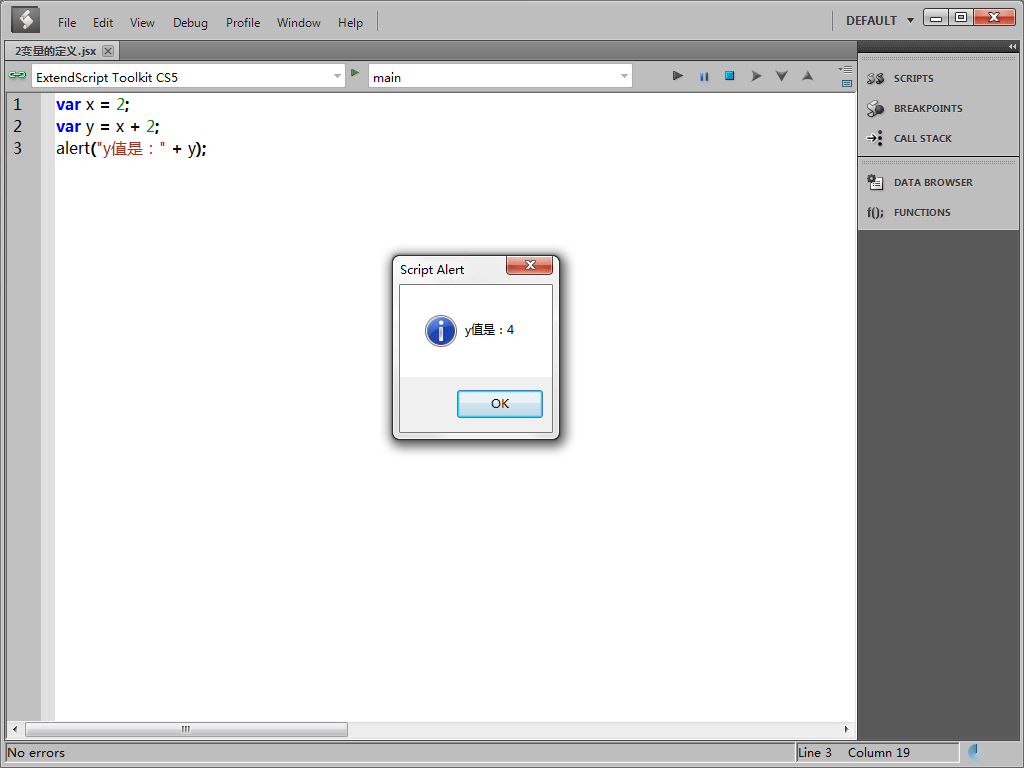Click the small green launch target arrow
This screenshot has height=768, width=1024.
(x=355, y=72)
